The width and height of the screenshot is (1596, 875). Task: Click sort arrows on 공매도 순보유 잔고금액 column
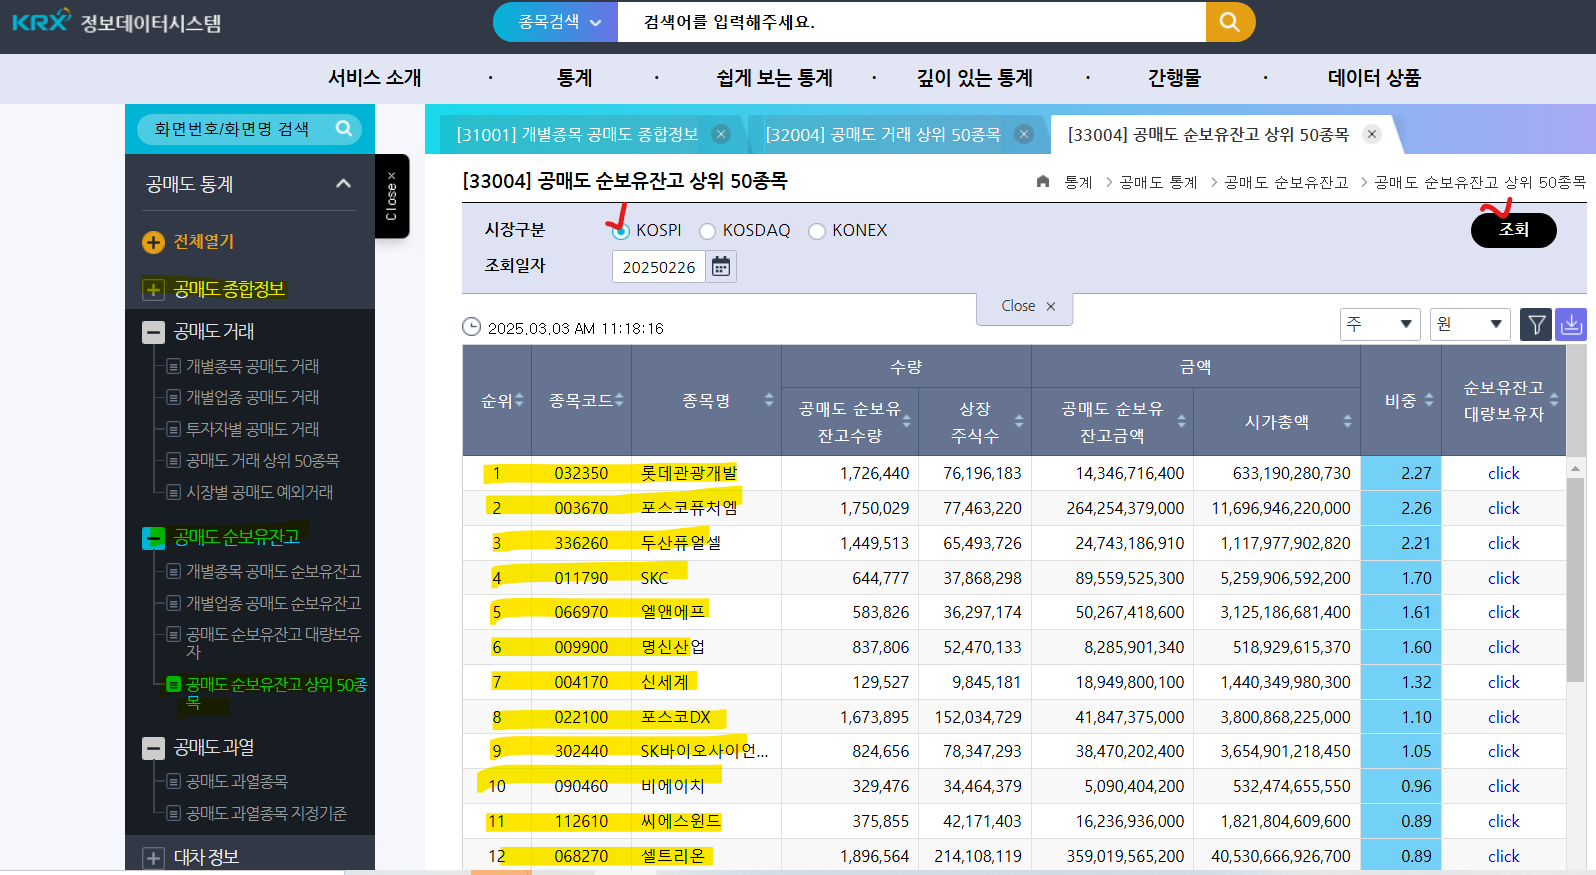coord(1181,421)
